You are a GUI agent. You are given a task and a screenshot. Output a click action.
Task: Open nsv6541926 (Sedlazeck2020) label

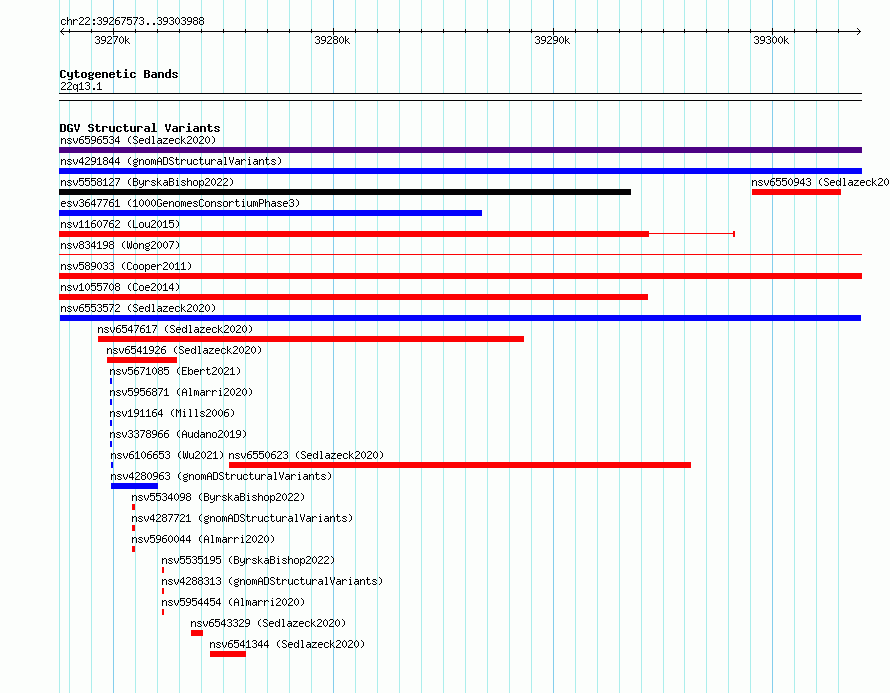click(184, 350)
